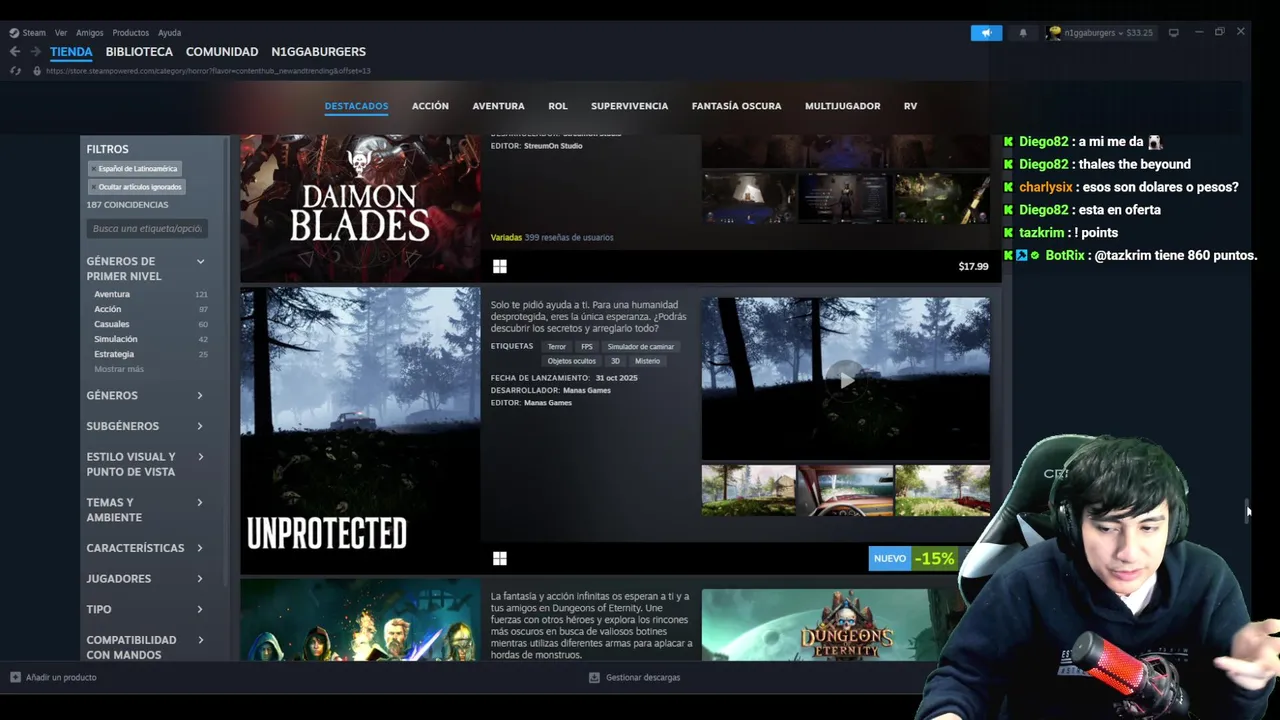Open the Ayuda menu
The height and width of the screenshot is (720, 1280).
(x=169, y=33)
